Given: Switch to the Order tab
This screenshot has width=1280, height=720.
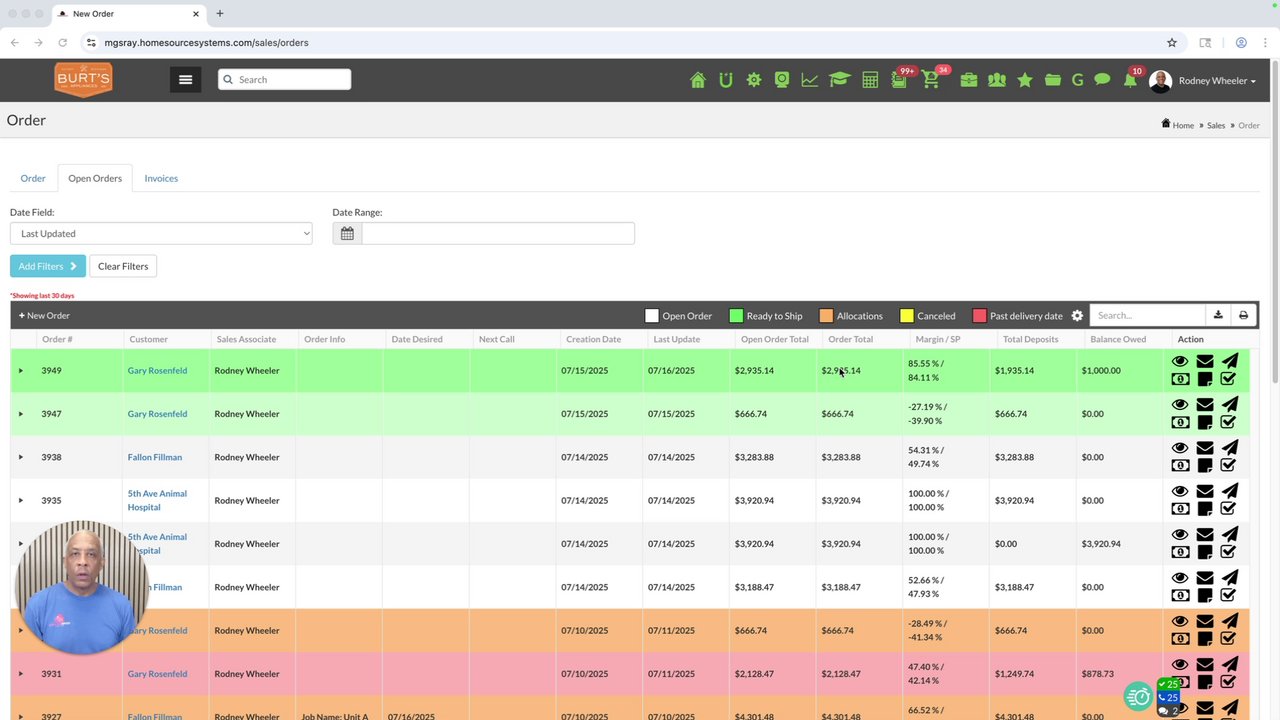Looking at the screenshot, I should [33, 178].
